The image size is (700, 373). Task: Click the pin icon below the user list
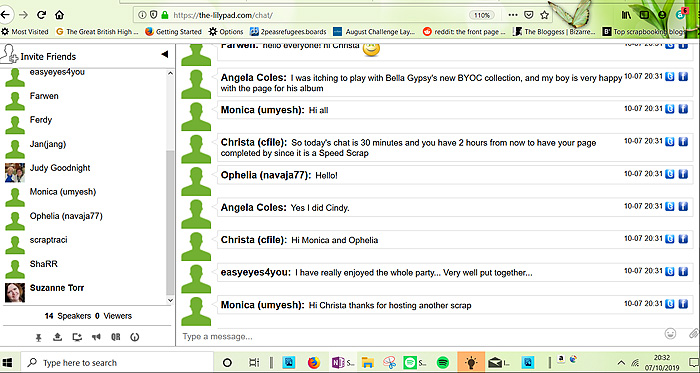(x=39, y=337)
